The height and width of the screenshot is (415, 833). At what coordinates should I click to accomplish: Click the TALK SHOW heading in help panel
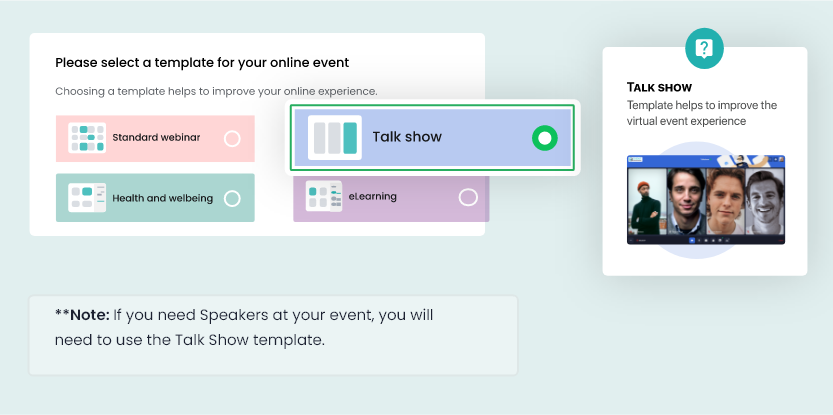coord(659,87)
